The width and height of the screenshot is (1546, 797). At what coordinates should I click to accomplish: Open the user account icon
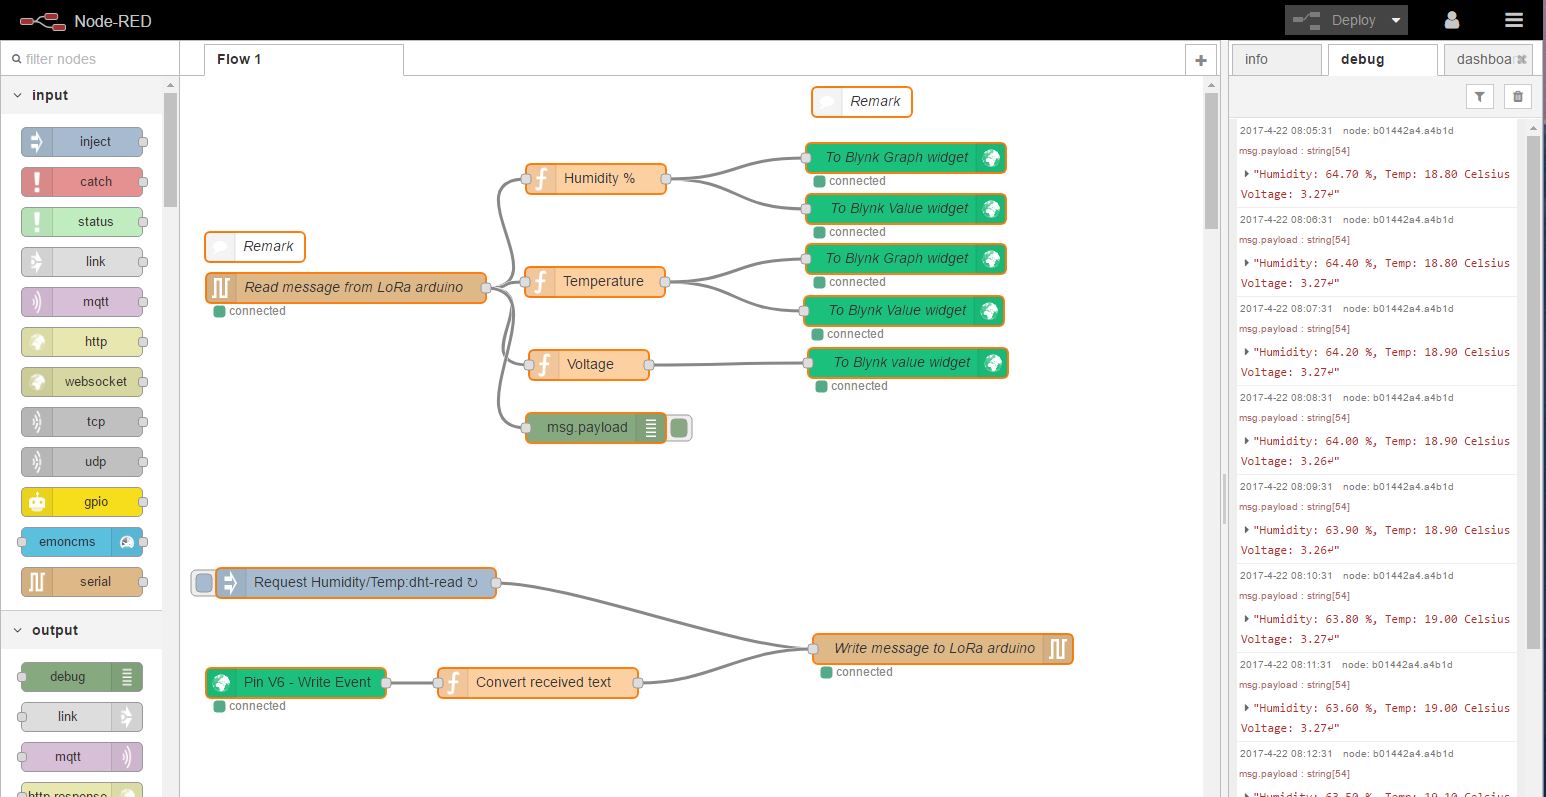(1452, 20)
